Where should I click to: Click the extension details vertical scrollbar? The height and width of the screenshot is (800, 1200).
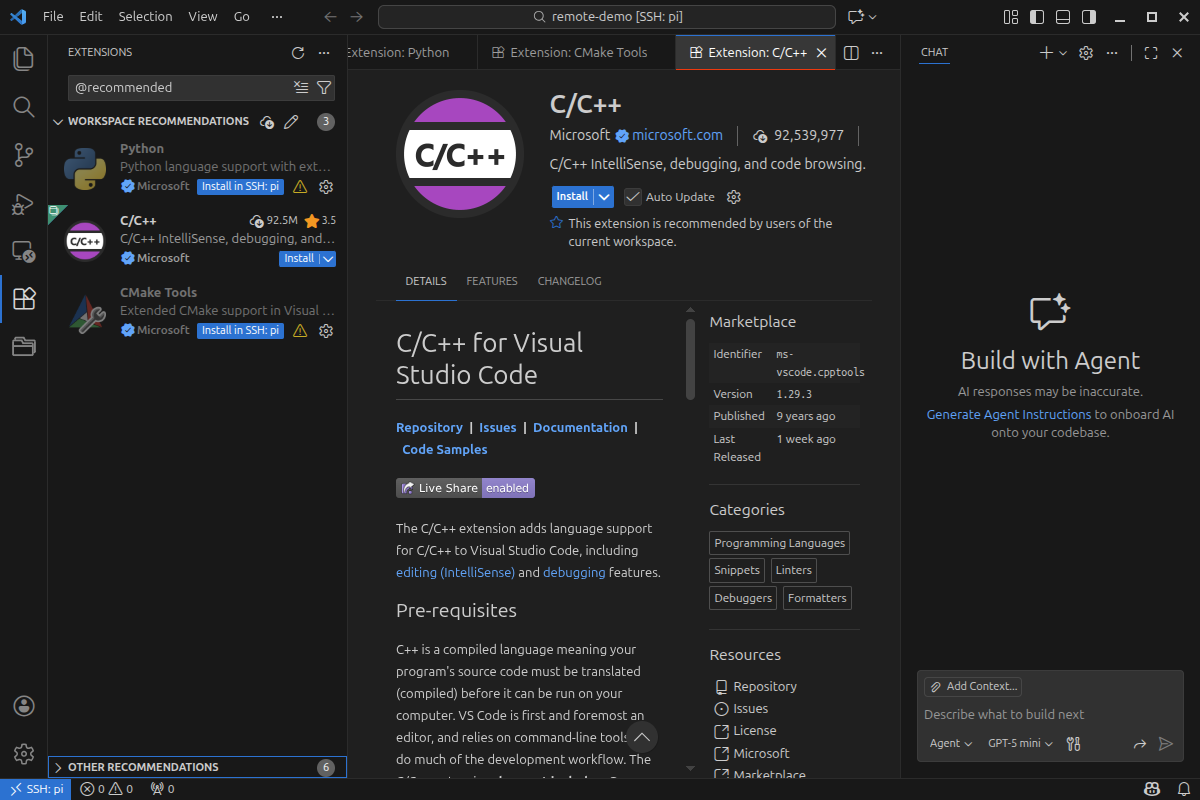pos(690,360)
